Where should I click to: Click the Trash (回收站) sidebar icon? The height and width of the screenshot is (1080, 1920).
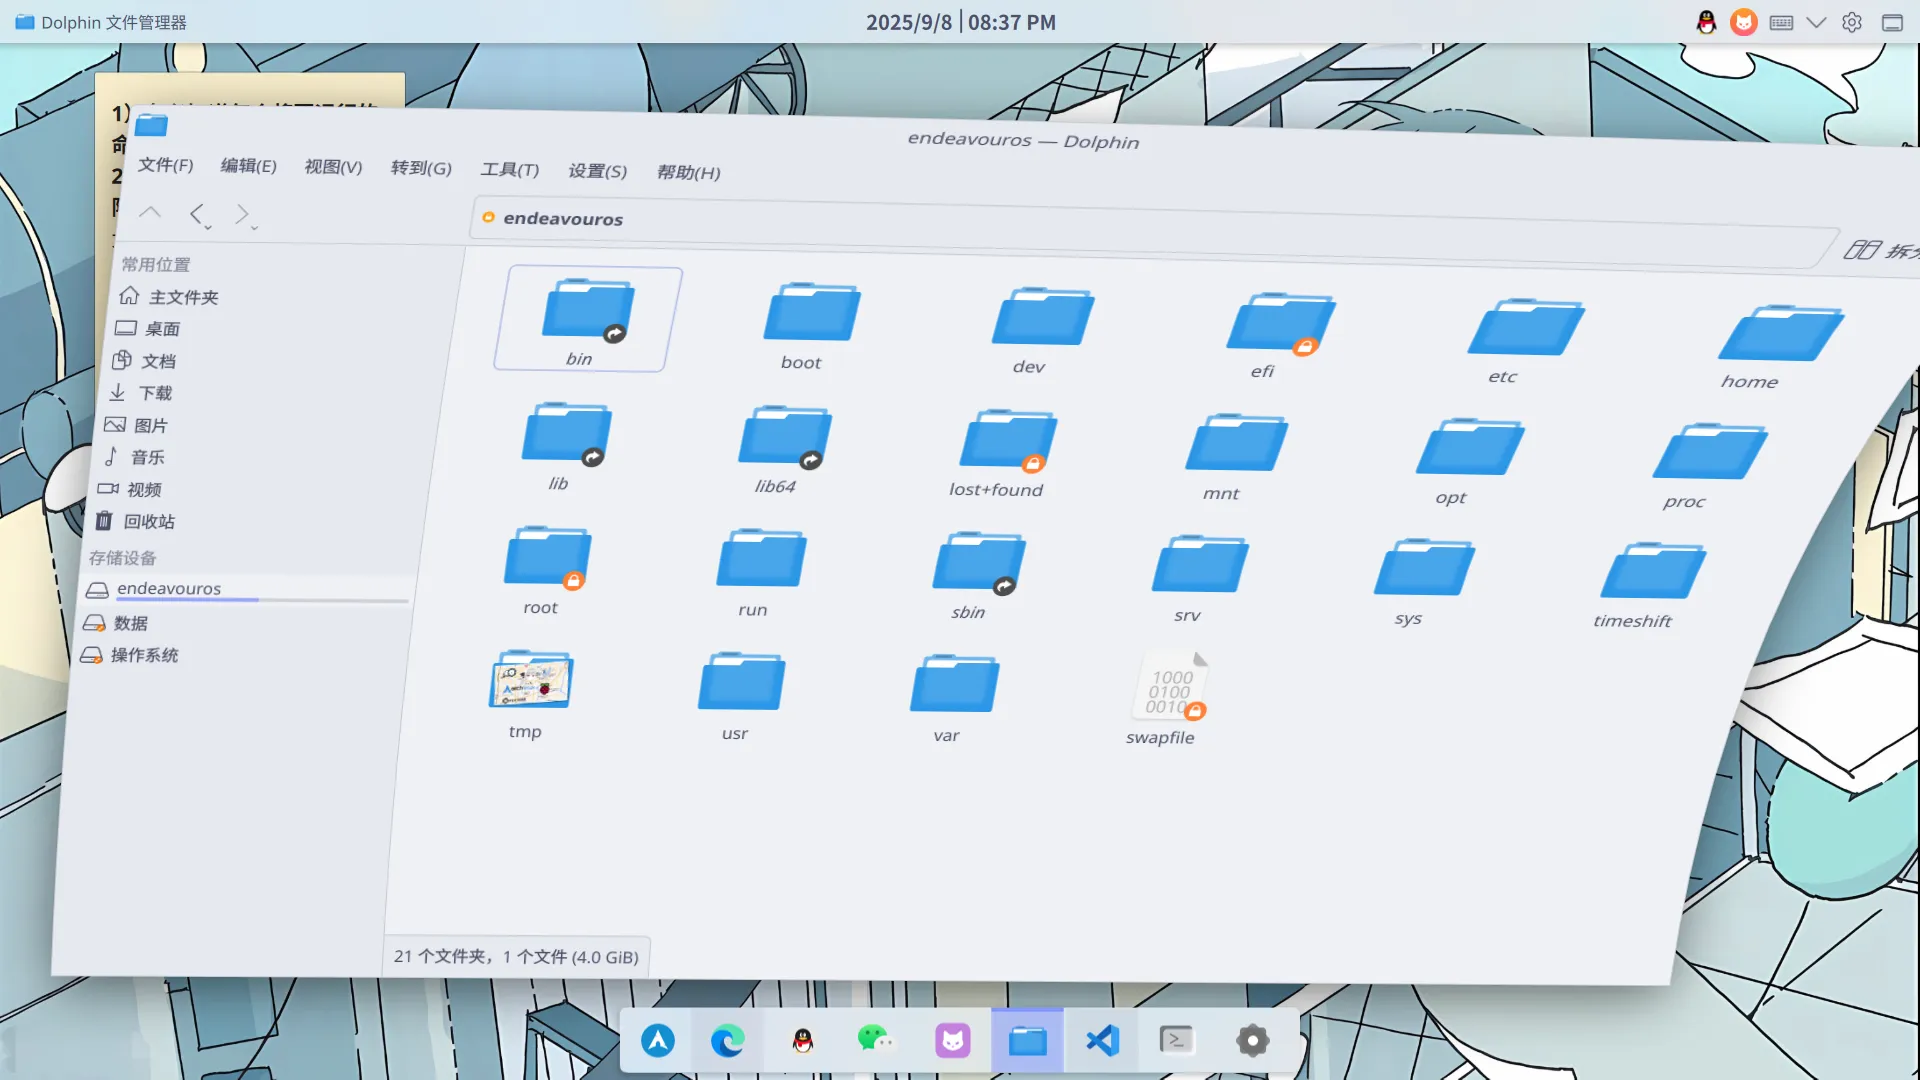(x=105, y=521)
